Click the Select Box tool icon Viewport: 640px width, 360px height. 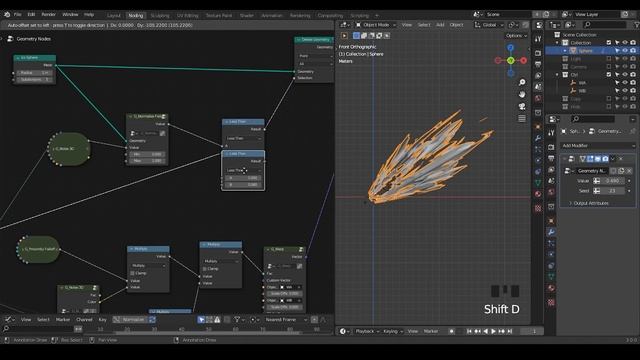pyautogui.click(x=356, y=36)
